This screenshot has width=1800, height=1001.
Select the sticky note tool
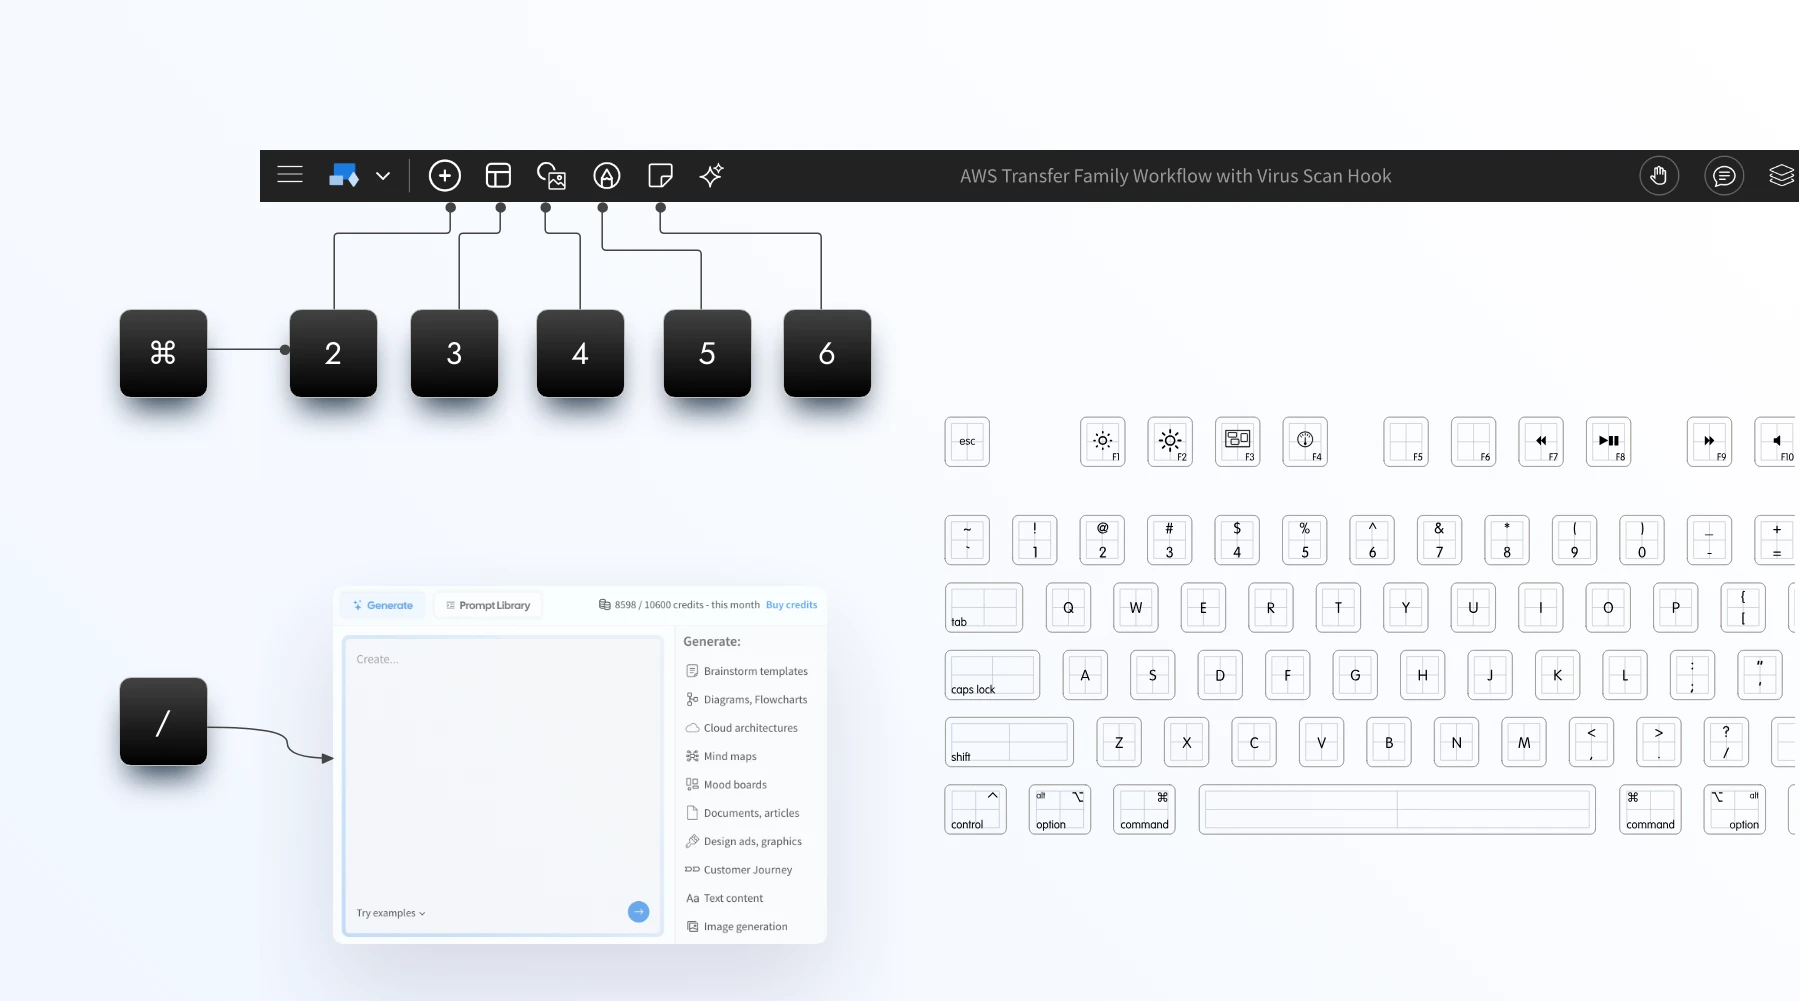(660, 175)
